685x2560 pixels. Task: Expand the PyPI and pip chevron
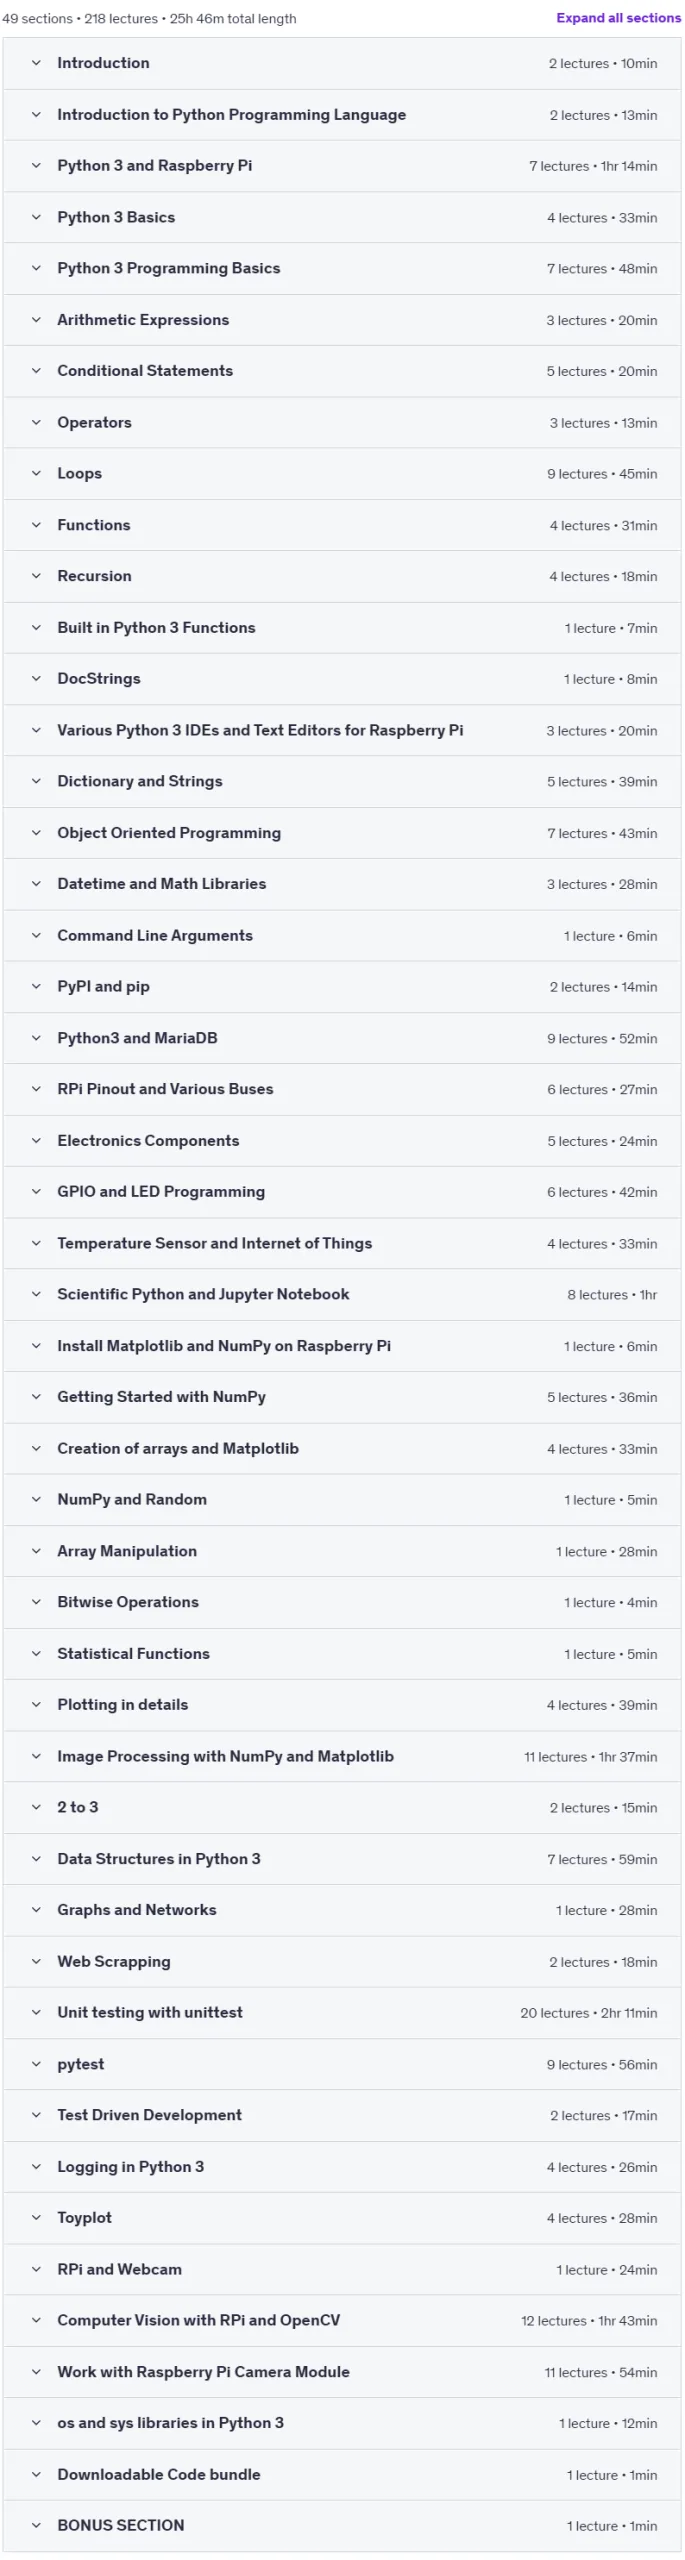[36, 987]
